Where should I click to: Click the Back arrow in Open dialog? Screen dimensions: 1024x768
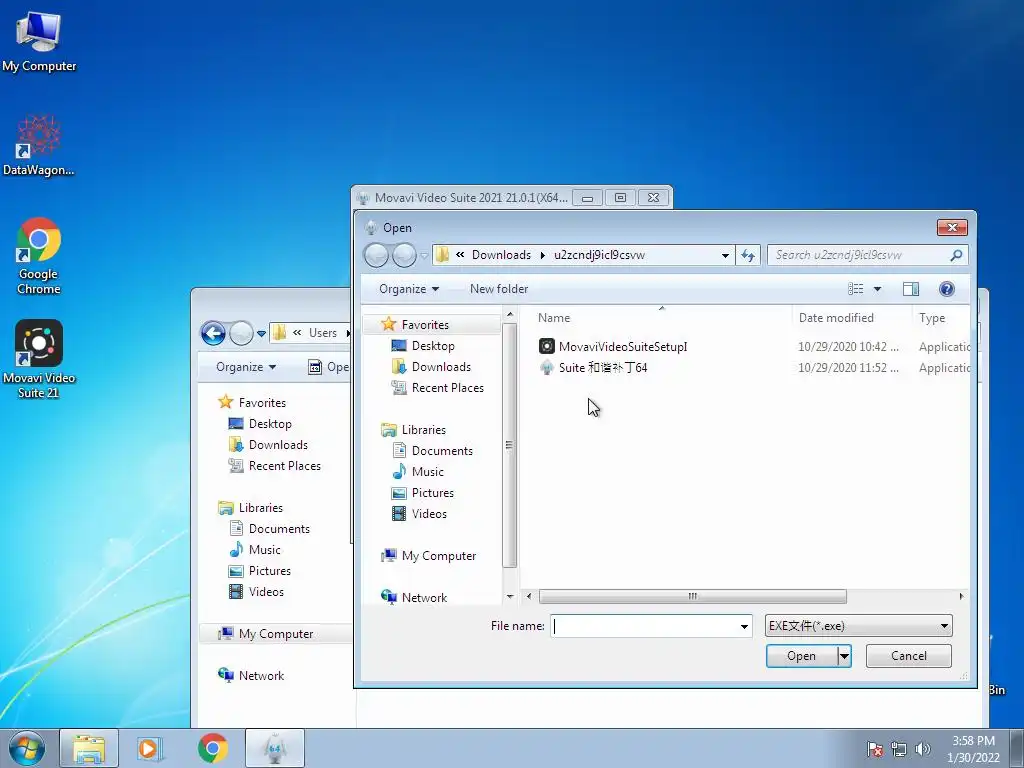[376, 255]
